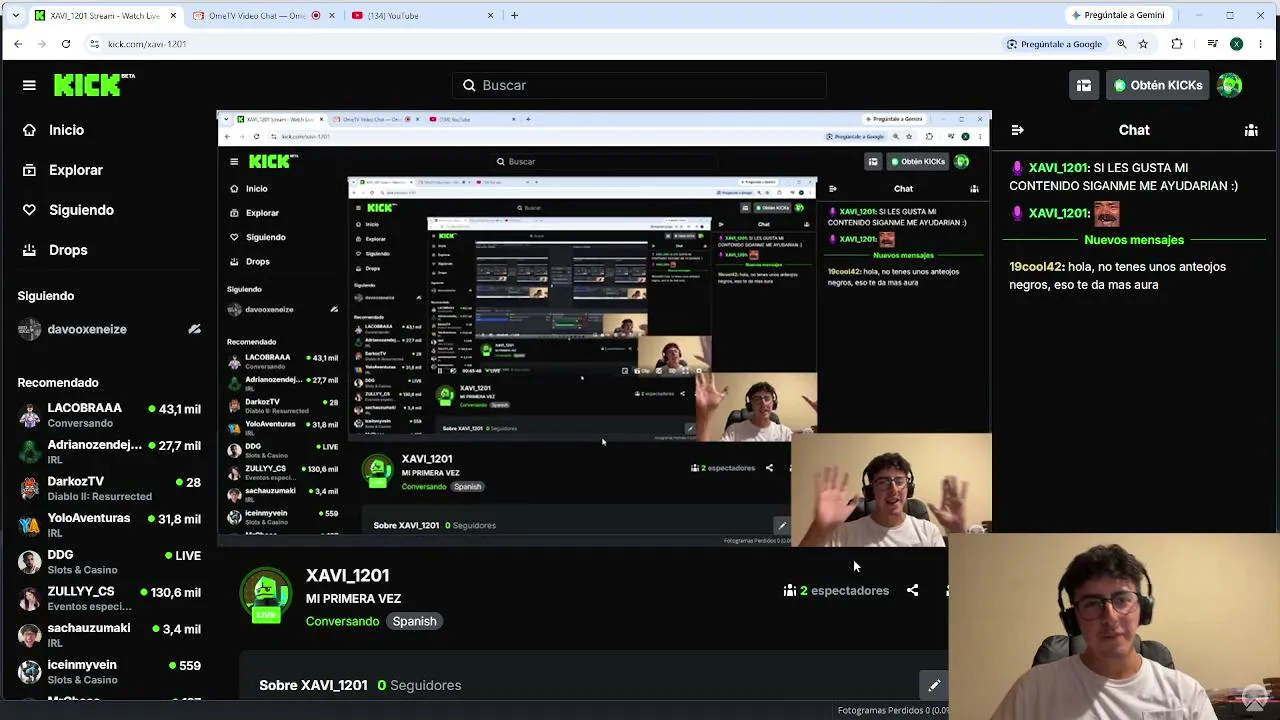The width and height of the screenshot is (1280, 720).
Task: Click username 19cool42 in chat
Action: pos(1036,267)
